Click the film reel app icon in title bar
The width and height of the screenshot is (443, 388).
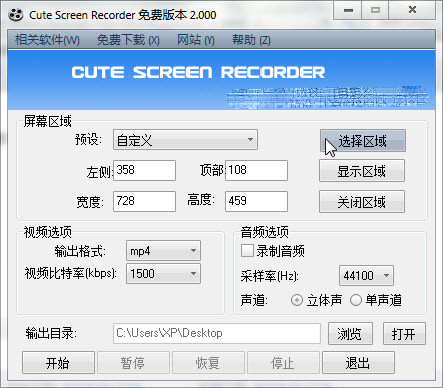coord(16,15)
